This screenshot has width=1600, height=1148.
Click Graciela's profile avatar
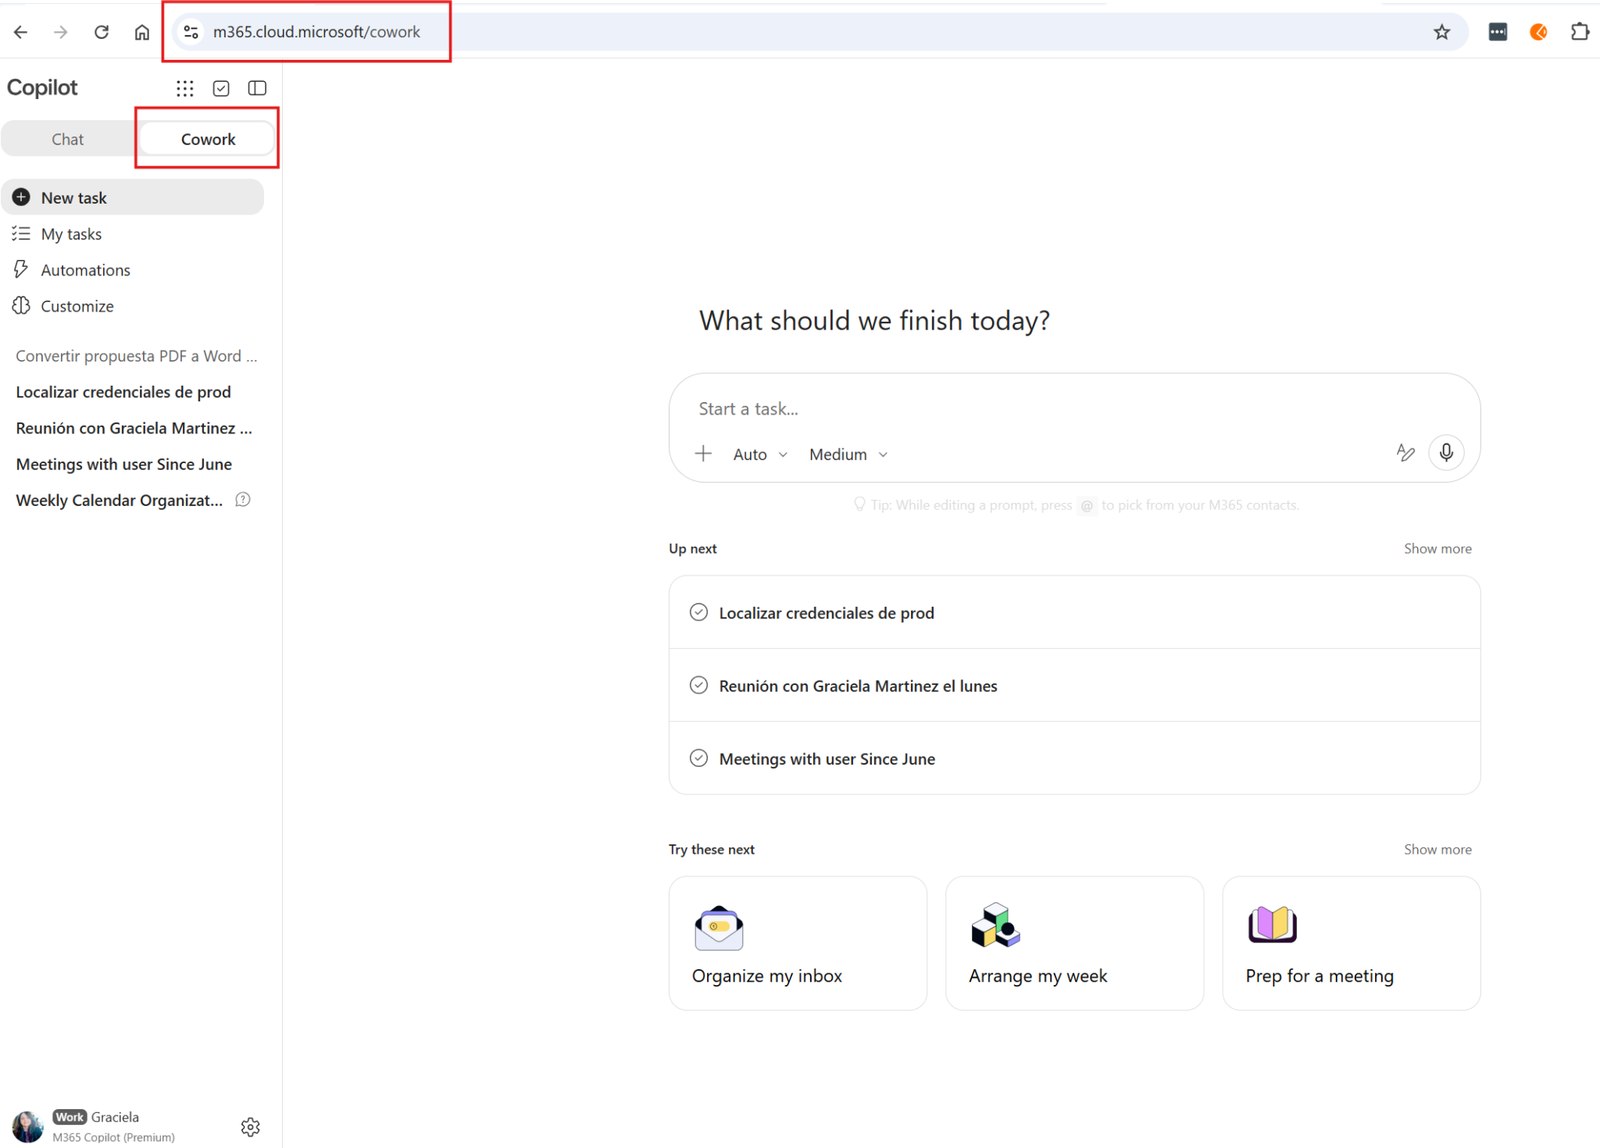(27, 1126)
